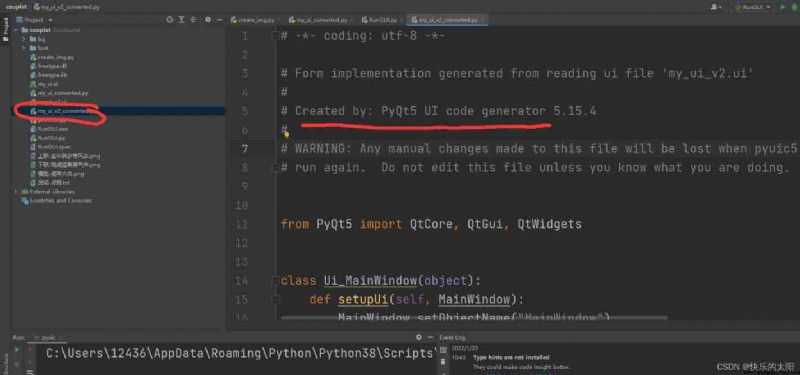
Task: Collapse the couplet root folder
Action: [x=16, y=30]
